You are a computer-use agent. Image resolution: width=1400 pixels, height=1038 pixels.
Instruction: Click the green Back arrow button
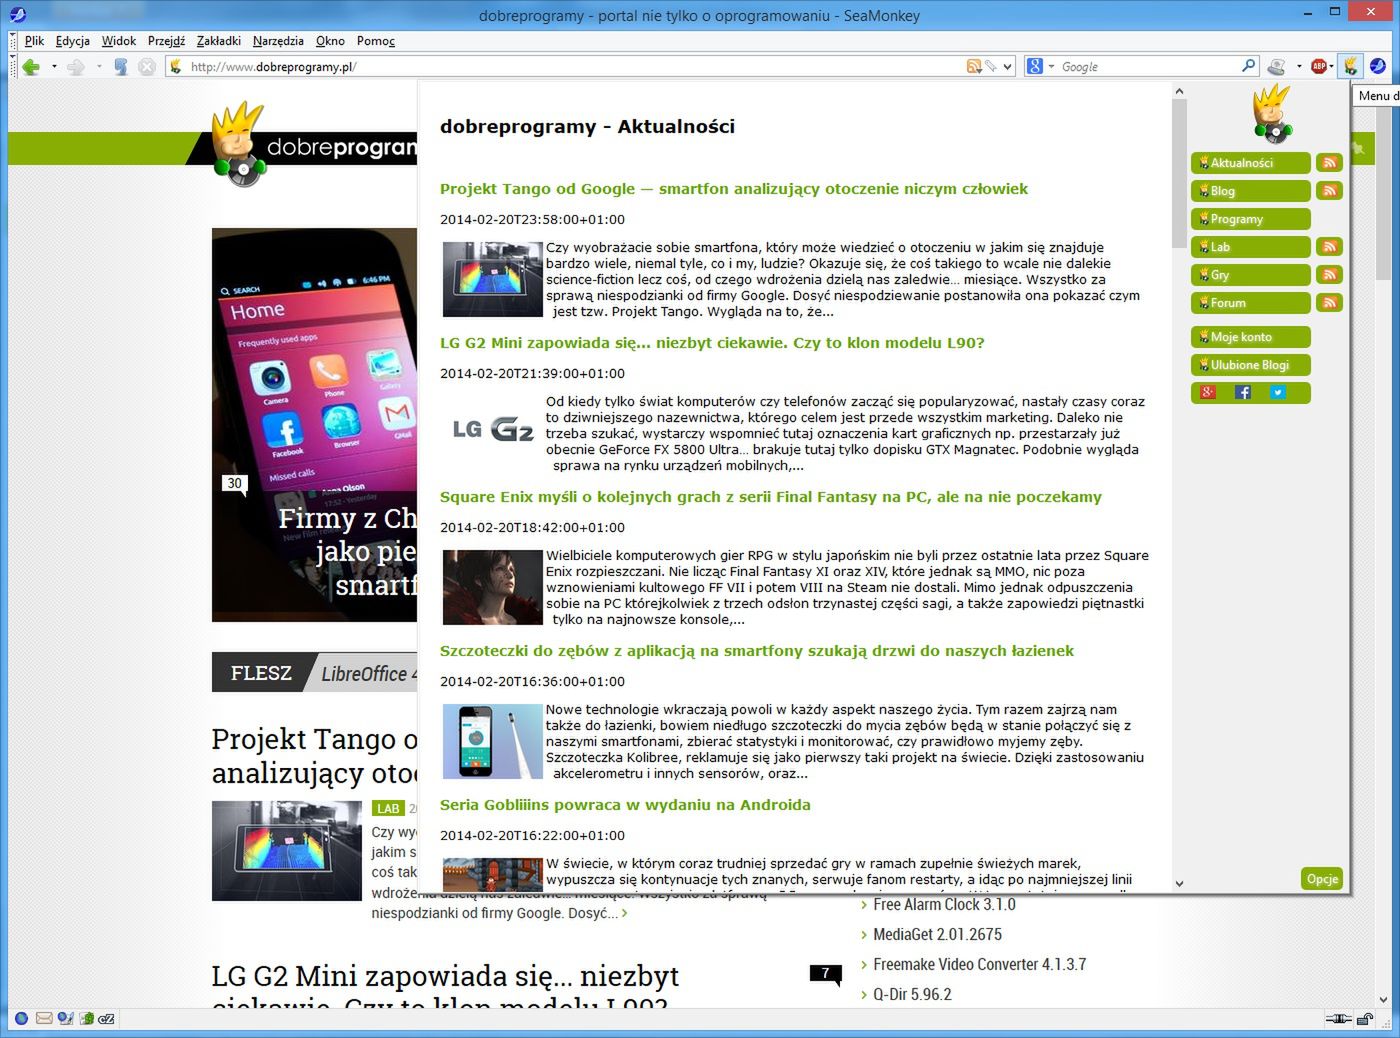point(31,67)
